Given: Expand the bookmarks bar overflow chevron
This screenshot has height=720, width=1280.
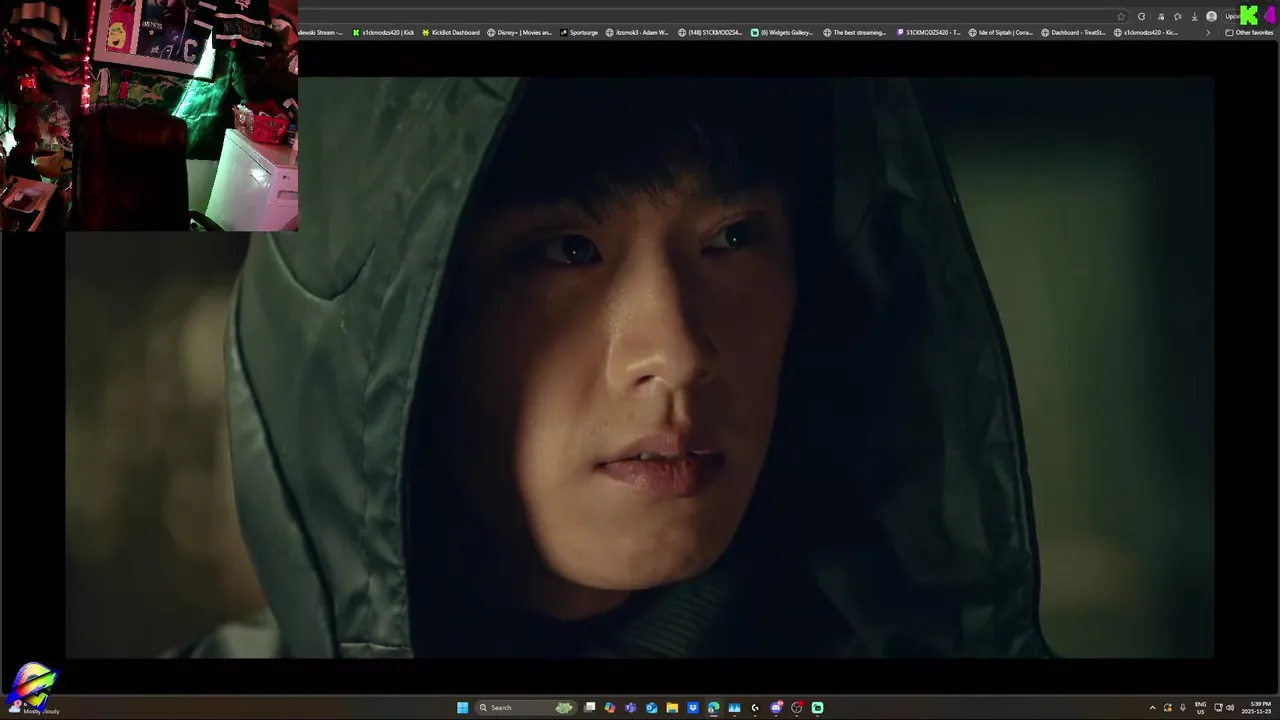Looking at the screenshot, I should click(1208, 32).
